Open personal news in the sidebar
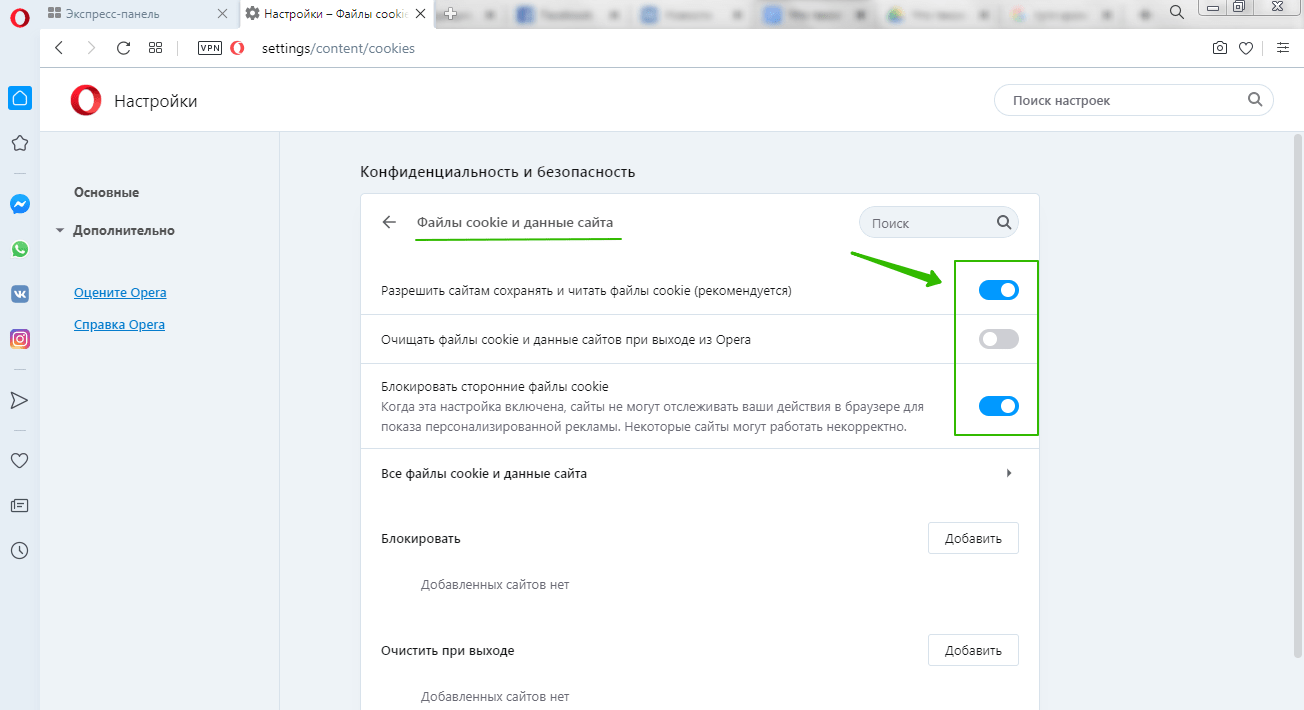Image resolution: width=1304 pixels, height=710 pixels. (x=19, y=506)
